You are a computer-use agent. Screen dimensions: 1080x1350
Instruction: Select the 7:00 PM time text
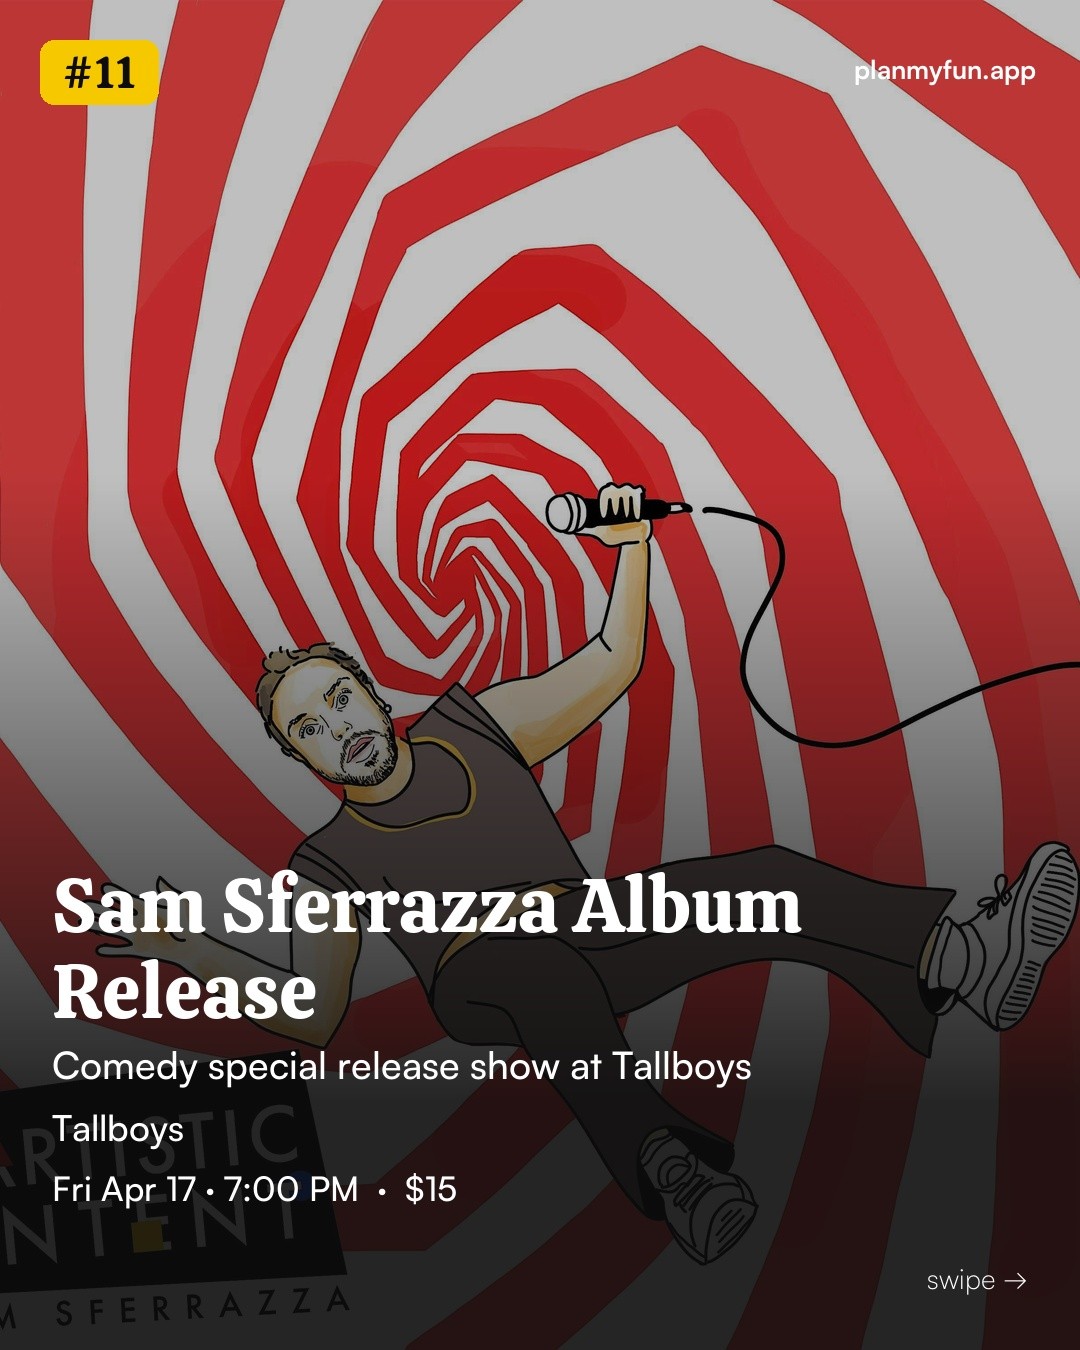pyautogui.click(x=291, y=1190)
